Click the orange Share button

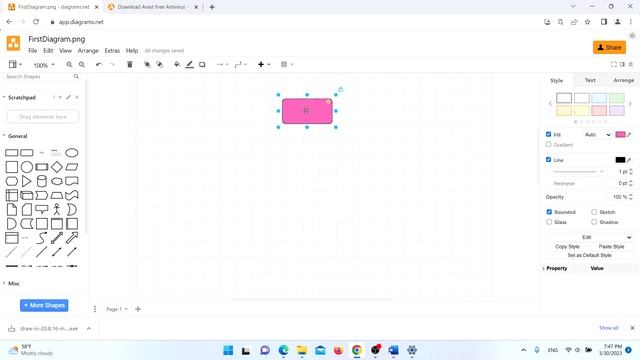point(609,47)
